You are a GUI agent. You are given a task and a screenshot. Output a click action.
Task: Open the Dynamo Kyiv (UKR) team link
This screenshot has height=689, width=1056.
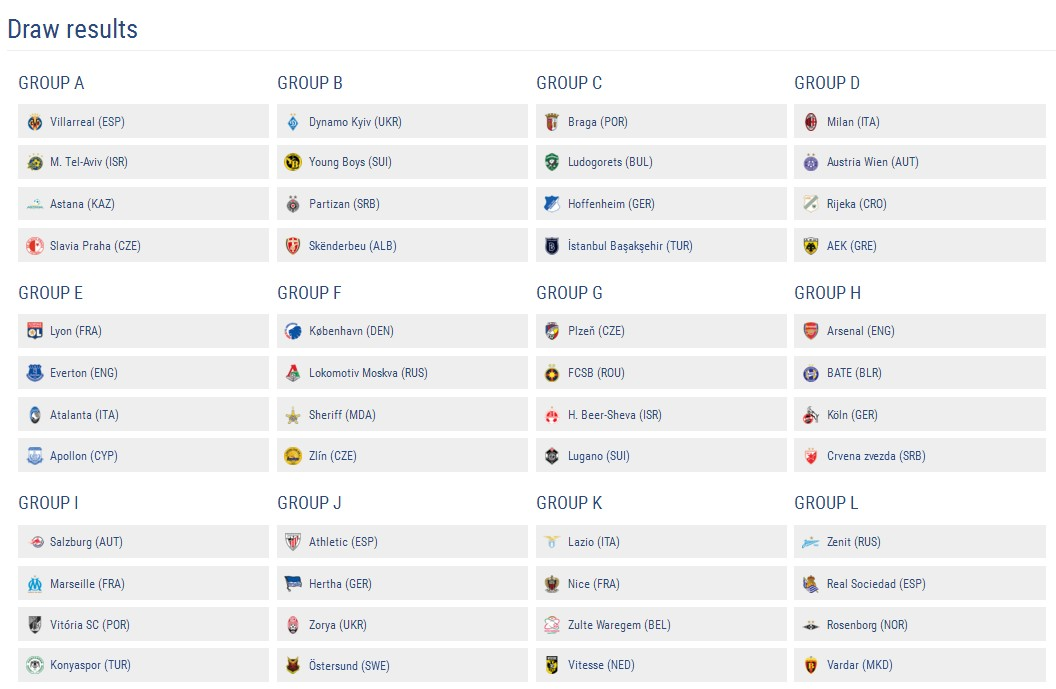click(x=402, y=122)
